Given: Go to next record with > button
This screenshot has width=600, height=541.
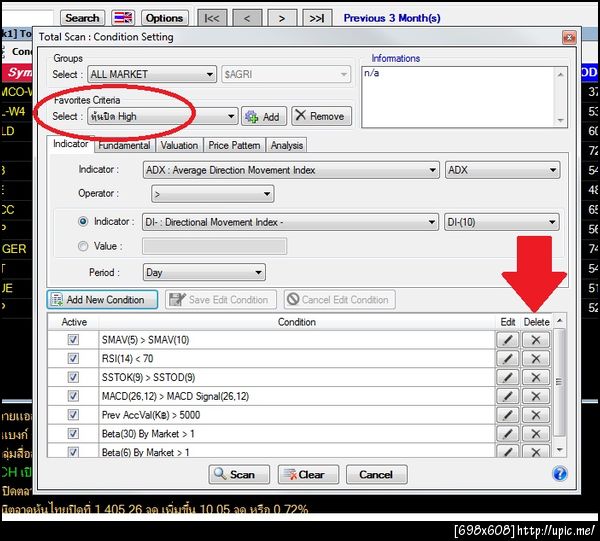Looking at the screenshot, I should [x=282, y=18].
